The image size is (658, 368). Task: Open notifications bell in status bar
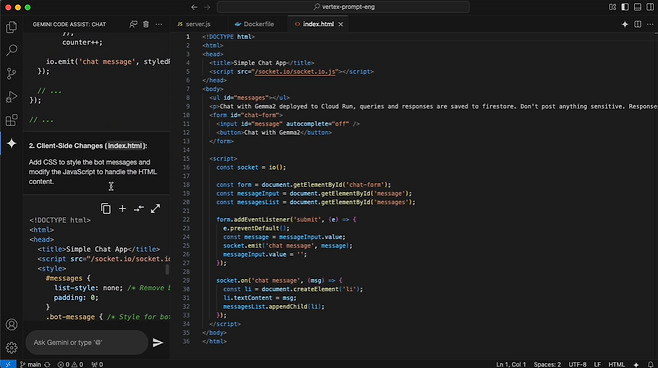pos(650,364)
